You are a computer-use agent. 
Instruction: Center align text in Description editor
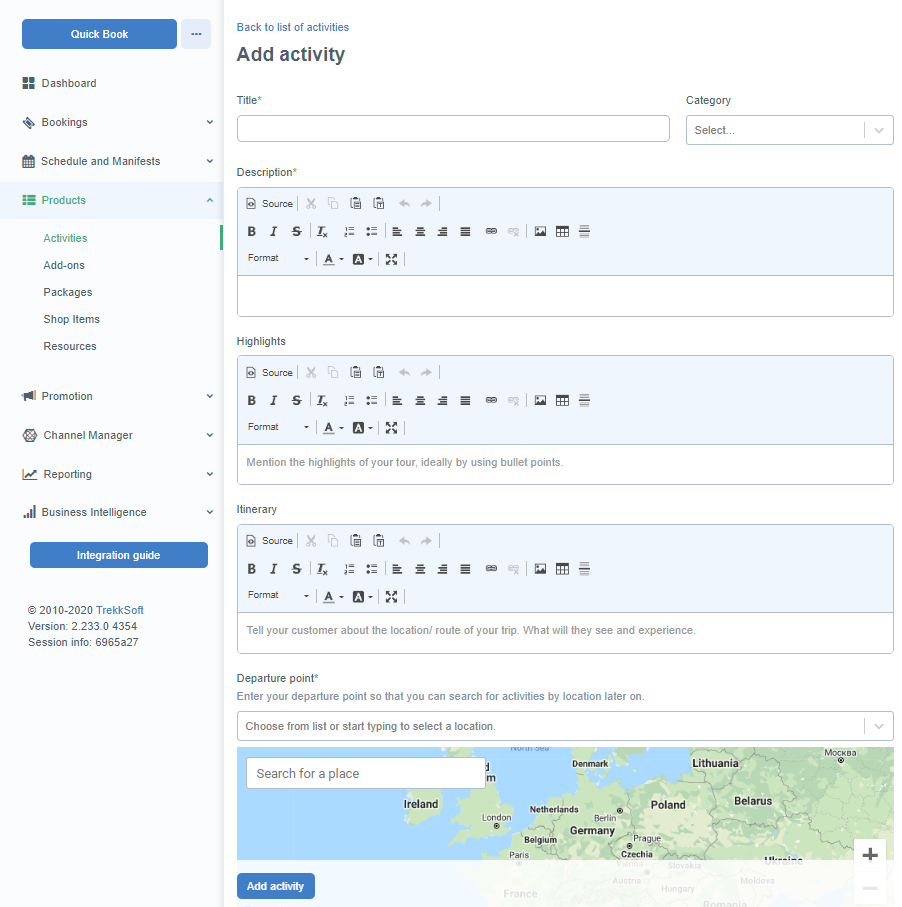coord(420,231)
